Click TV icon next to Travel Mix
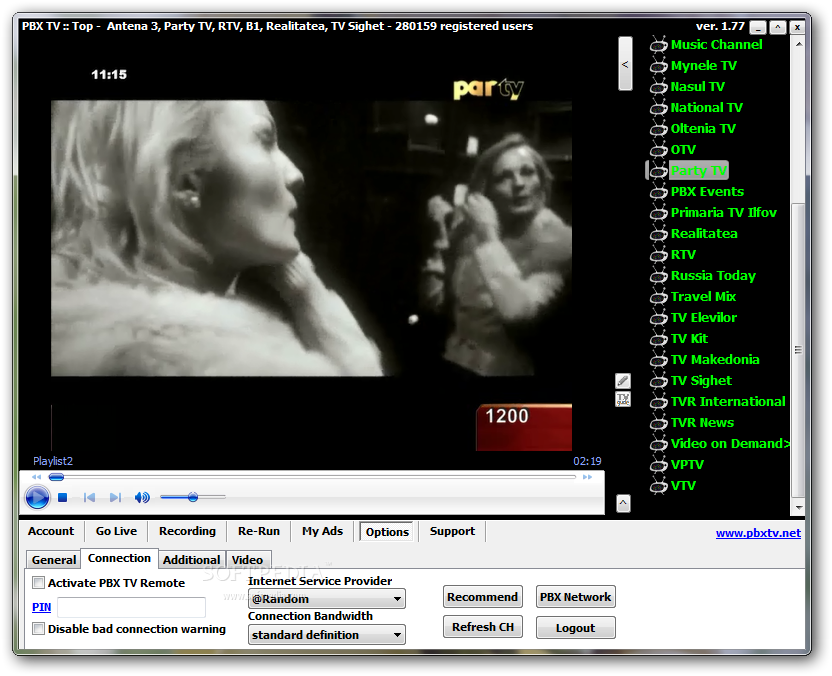This screenshot has height=676, width=832. click(x=658, y=297)
